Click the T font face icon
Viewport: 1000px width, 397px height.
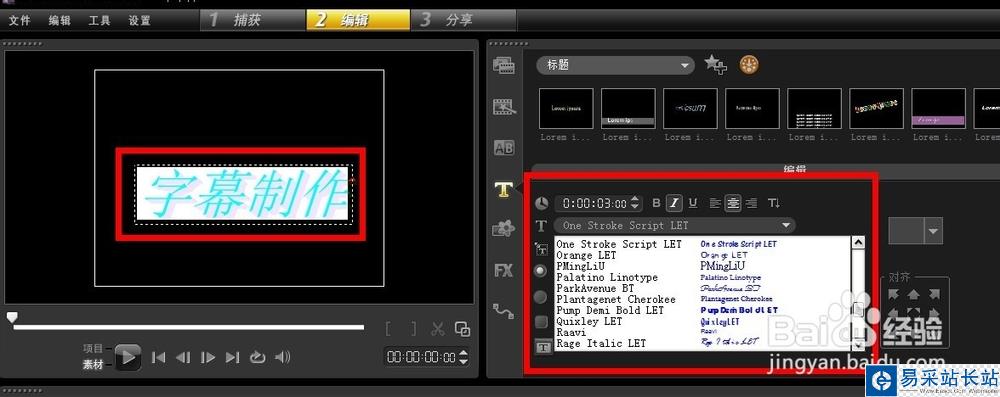(x=541, y=226)
